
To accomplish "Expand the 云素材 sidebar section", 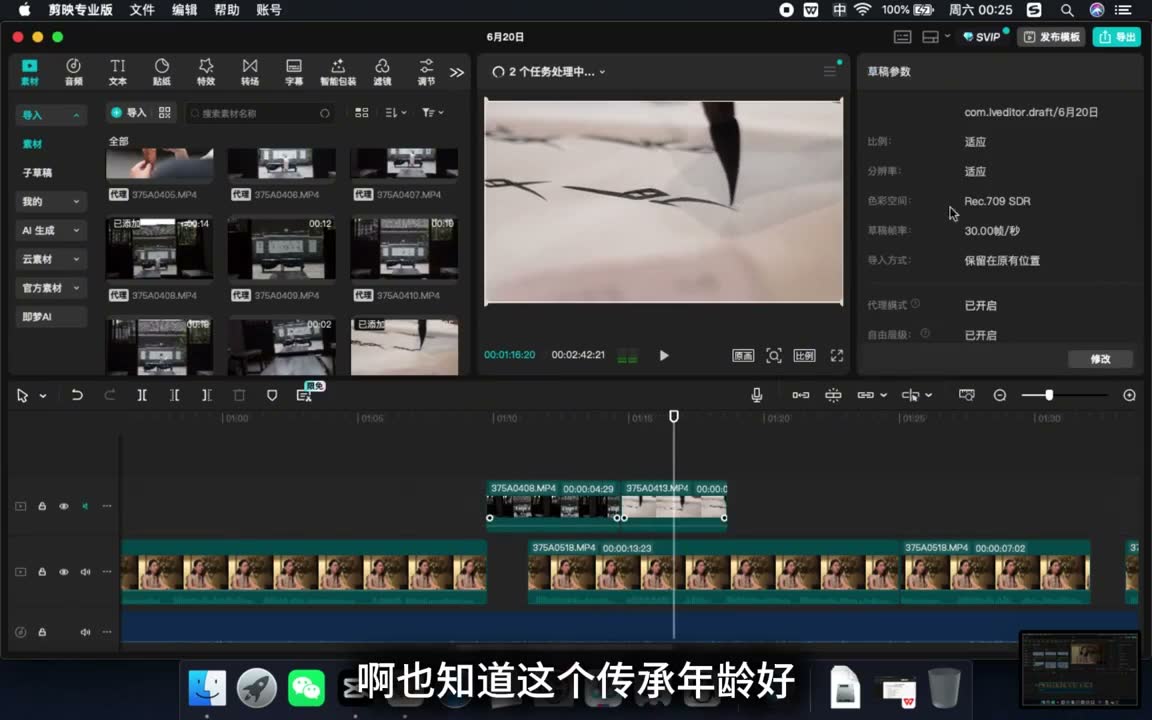I will [x=50, y=259].
